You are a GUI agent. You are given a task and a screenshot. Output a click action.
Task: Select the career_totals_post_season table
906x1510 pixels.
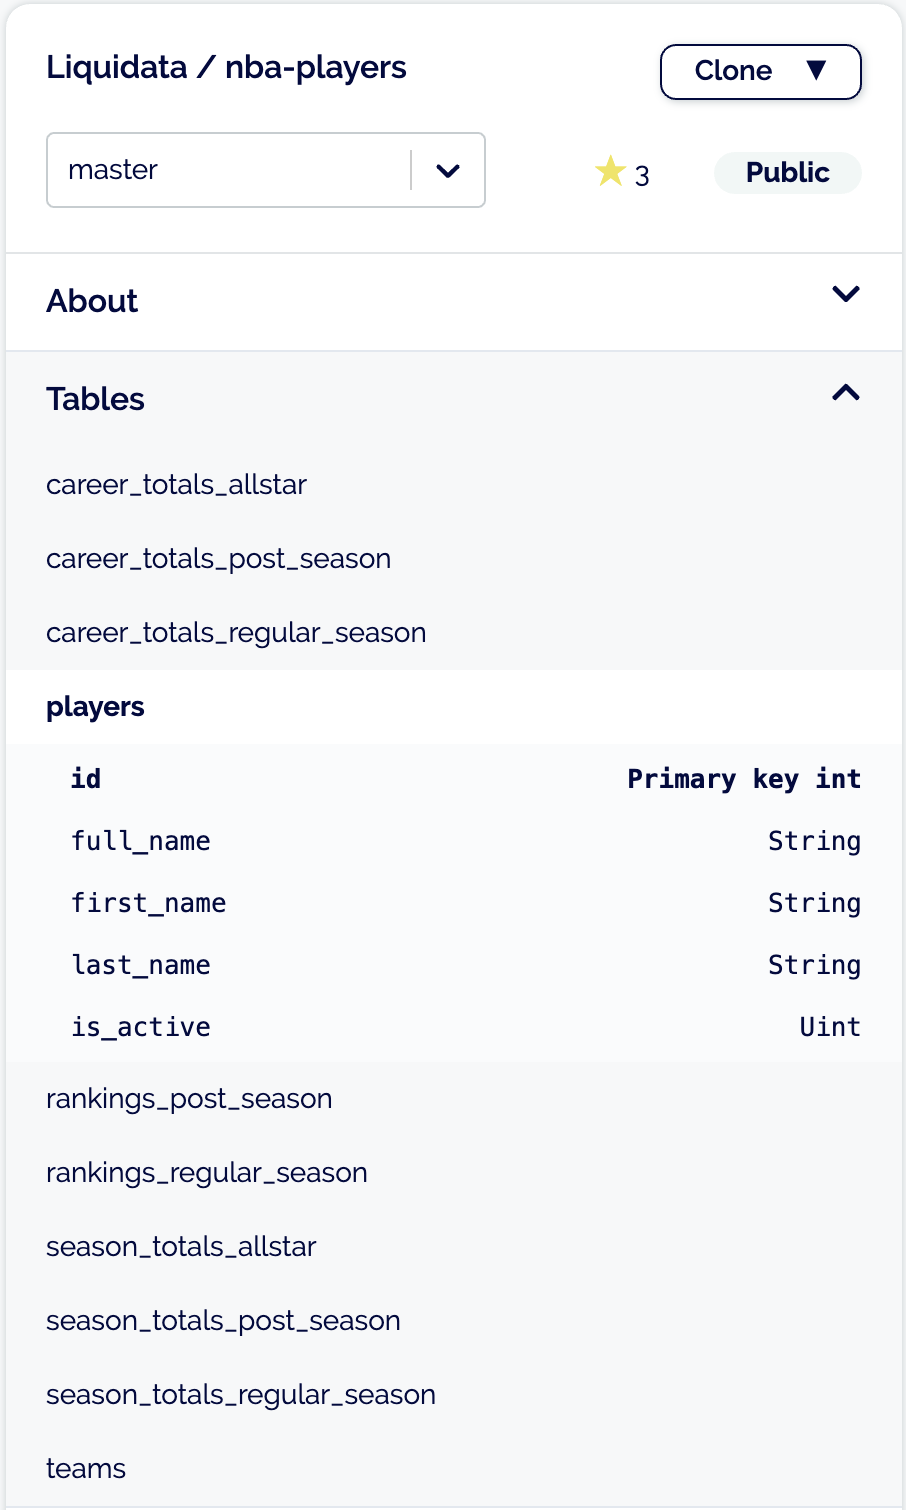pyautogui.click(x=218, y=559)
